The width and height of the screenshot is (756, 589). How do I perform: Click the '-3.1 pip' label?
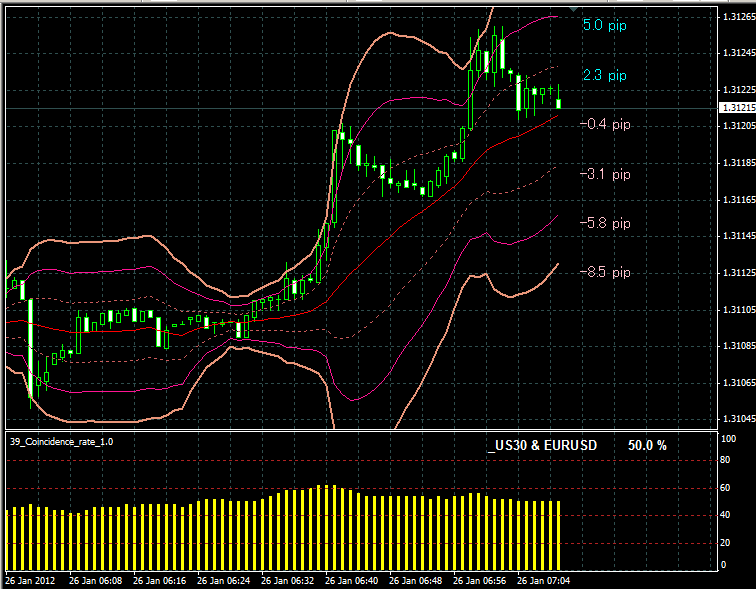tap(605, 174)
